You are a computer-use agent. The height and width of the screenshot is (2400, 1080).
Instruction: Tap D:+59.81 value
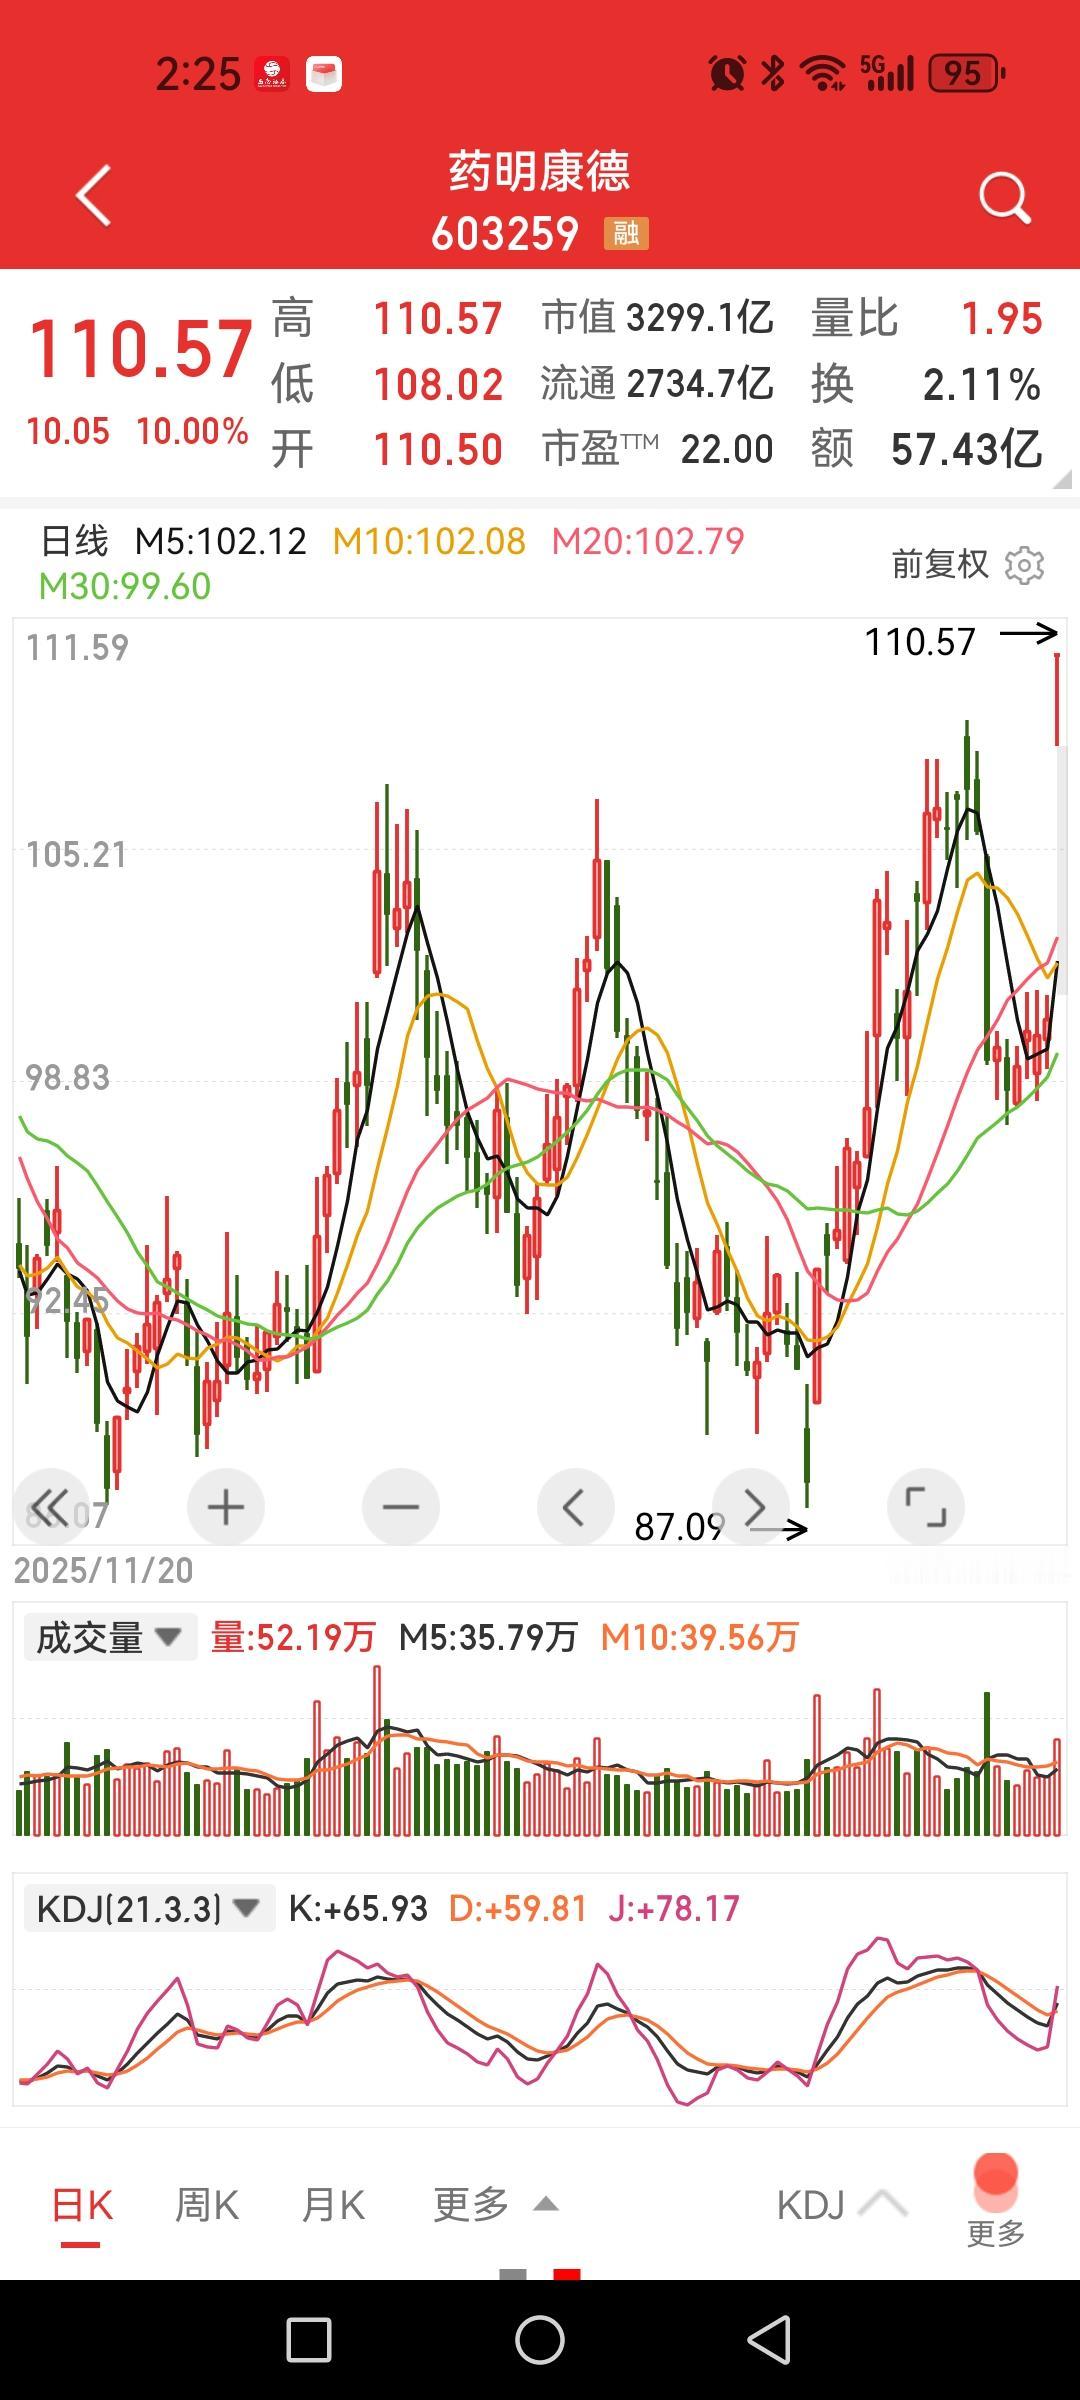click(x=518, y=1908)
